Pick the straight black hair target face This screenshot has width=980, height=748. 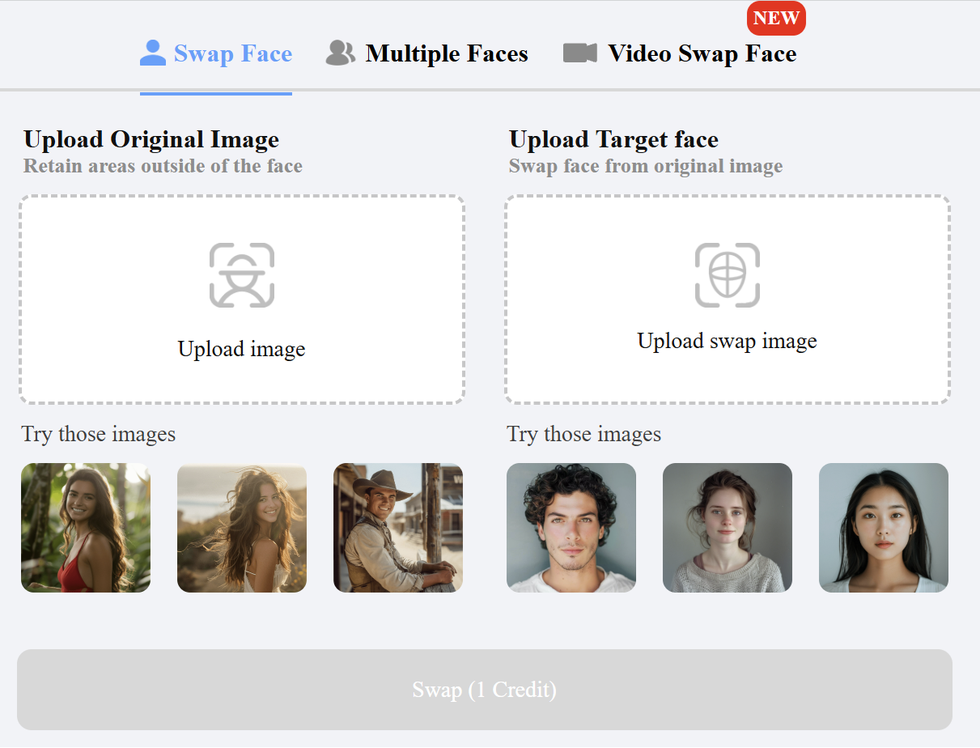[x=883, y=527]
